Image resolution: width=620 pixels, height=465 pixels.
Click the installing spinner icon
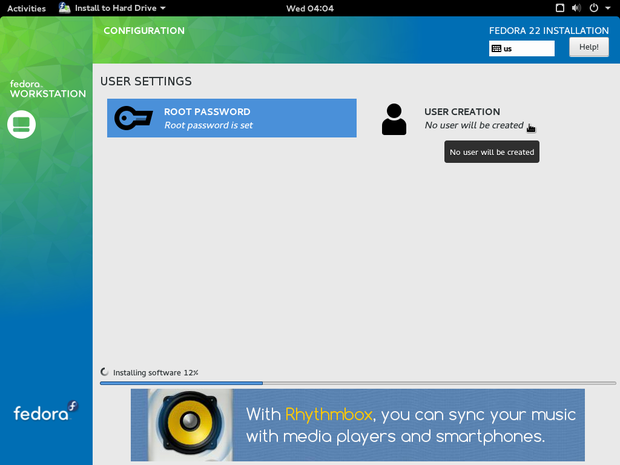coord(104,372)
